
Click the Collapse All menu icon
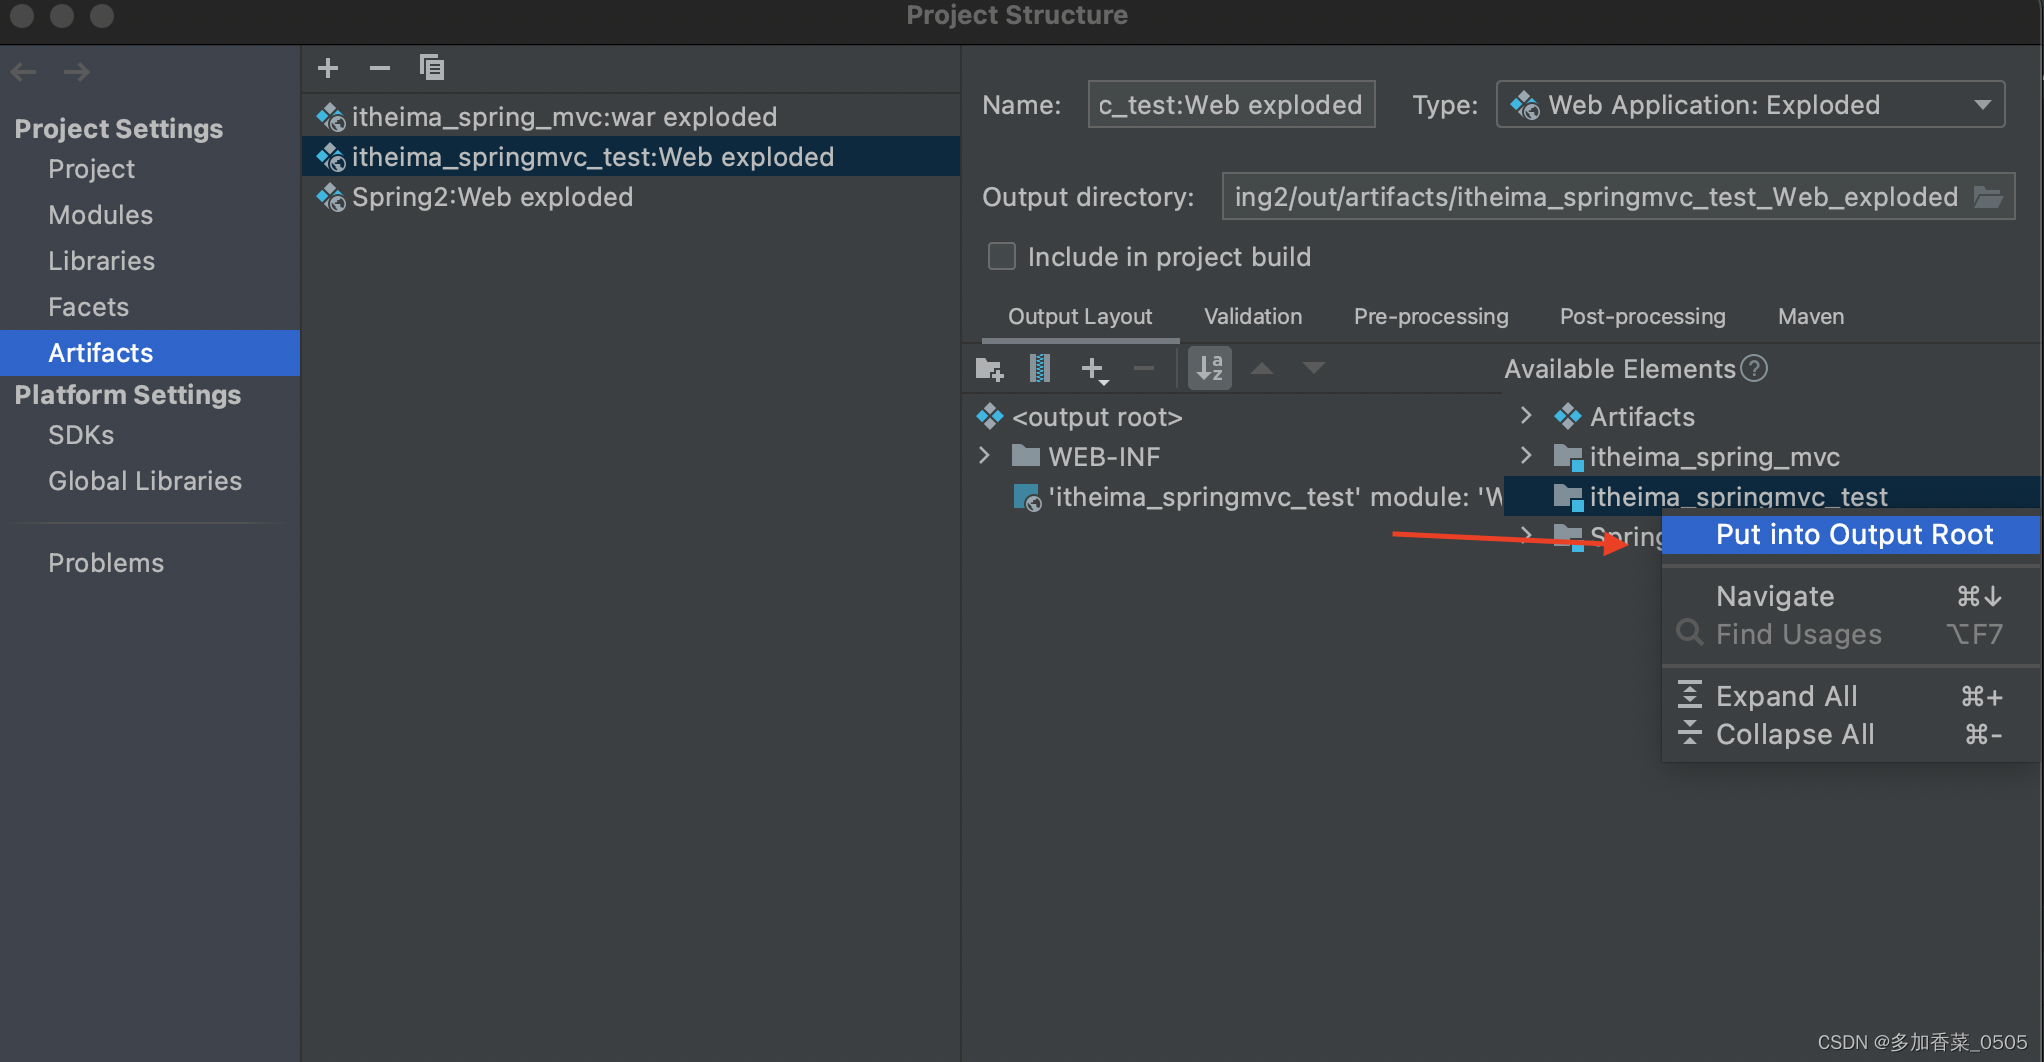pyautogui.click(x=1690, y=733)
